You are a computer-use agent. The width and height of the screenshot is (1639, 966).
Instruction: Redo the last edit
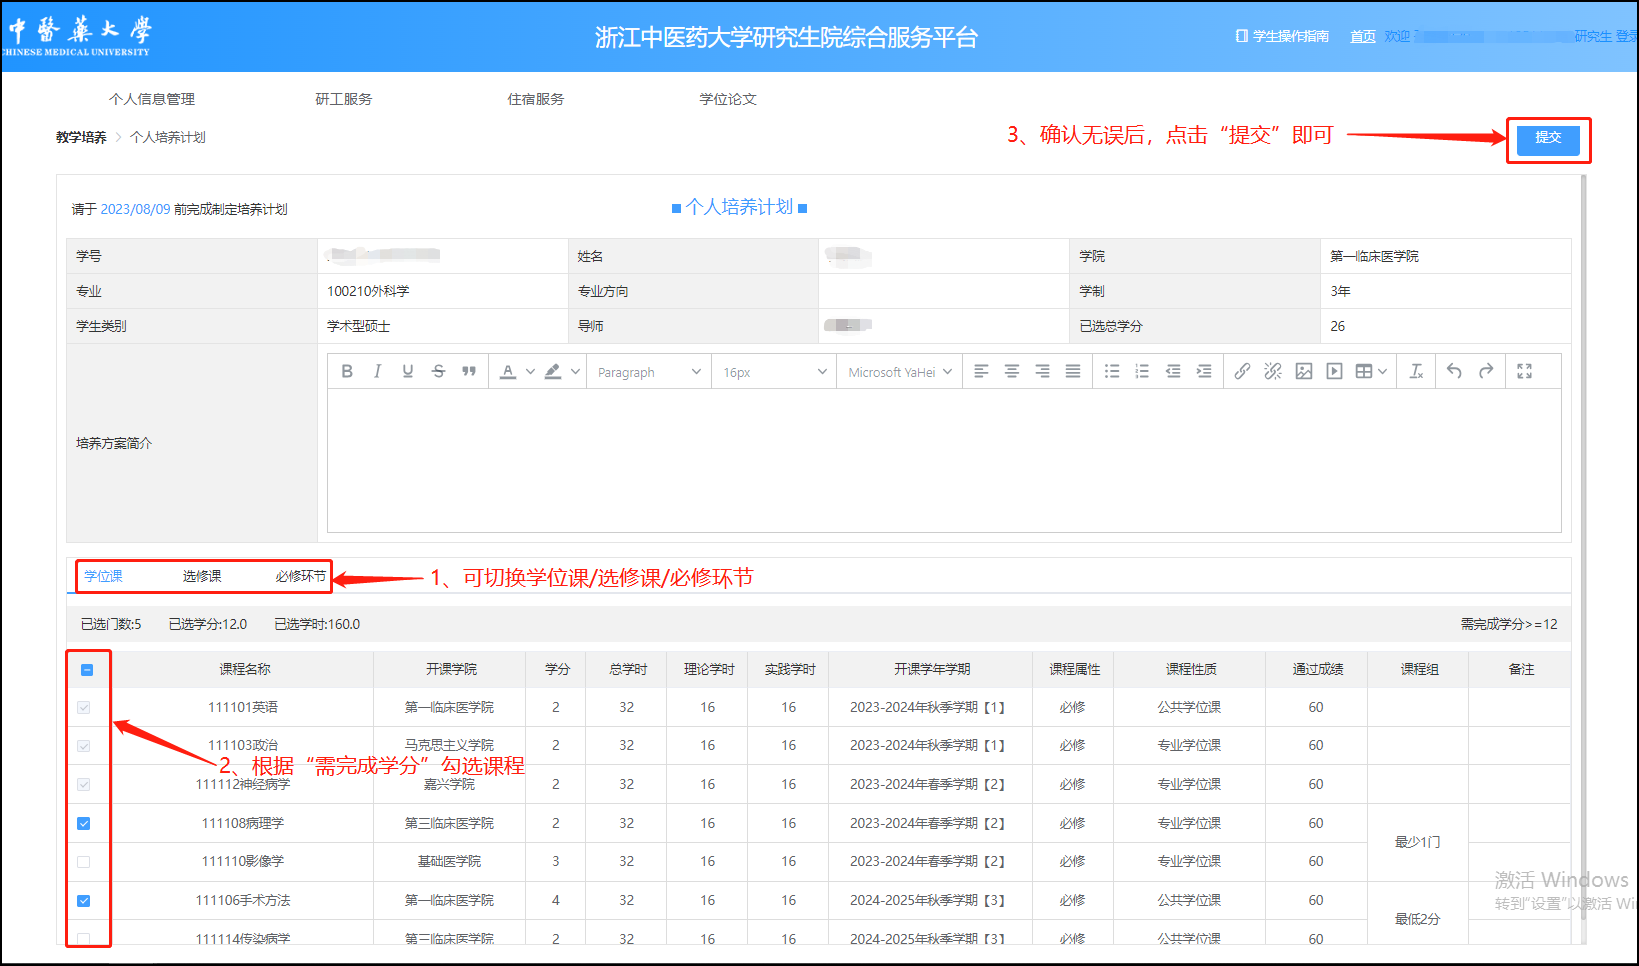tap(1486, 371)
